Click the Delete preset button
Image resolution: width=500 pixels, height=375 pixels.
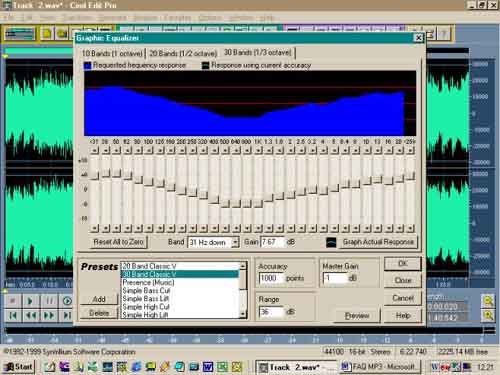pyautogui.click(x=99, y=313)
